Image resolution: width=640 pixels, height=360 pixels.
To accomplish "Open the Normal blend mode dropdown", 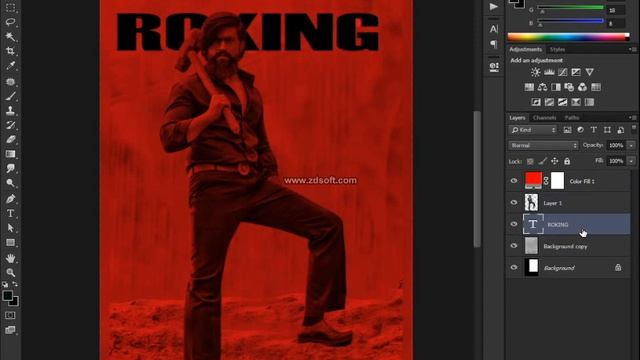I will tap(543, 145).
